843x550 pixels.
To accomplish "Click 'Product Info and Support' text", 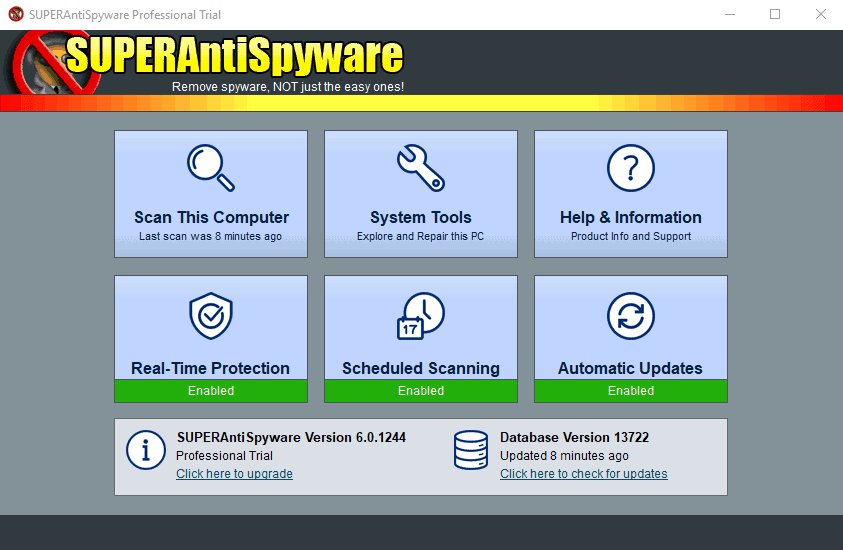I will (x=631, y=236).
